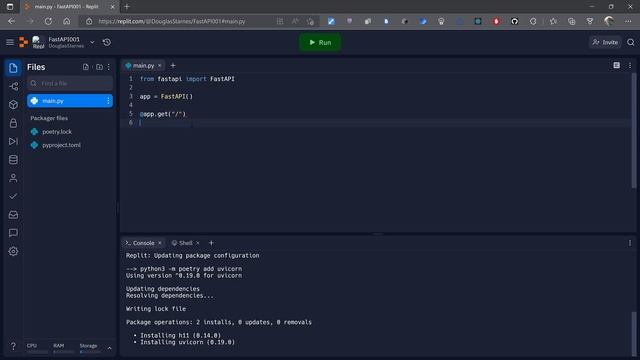Open the editor pane more options menu

tap(630, 65)
